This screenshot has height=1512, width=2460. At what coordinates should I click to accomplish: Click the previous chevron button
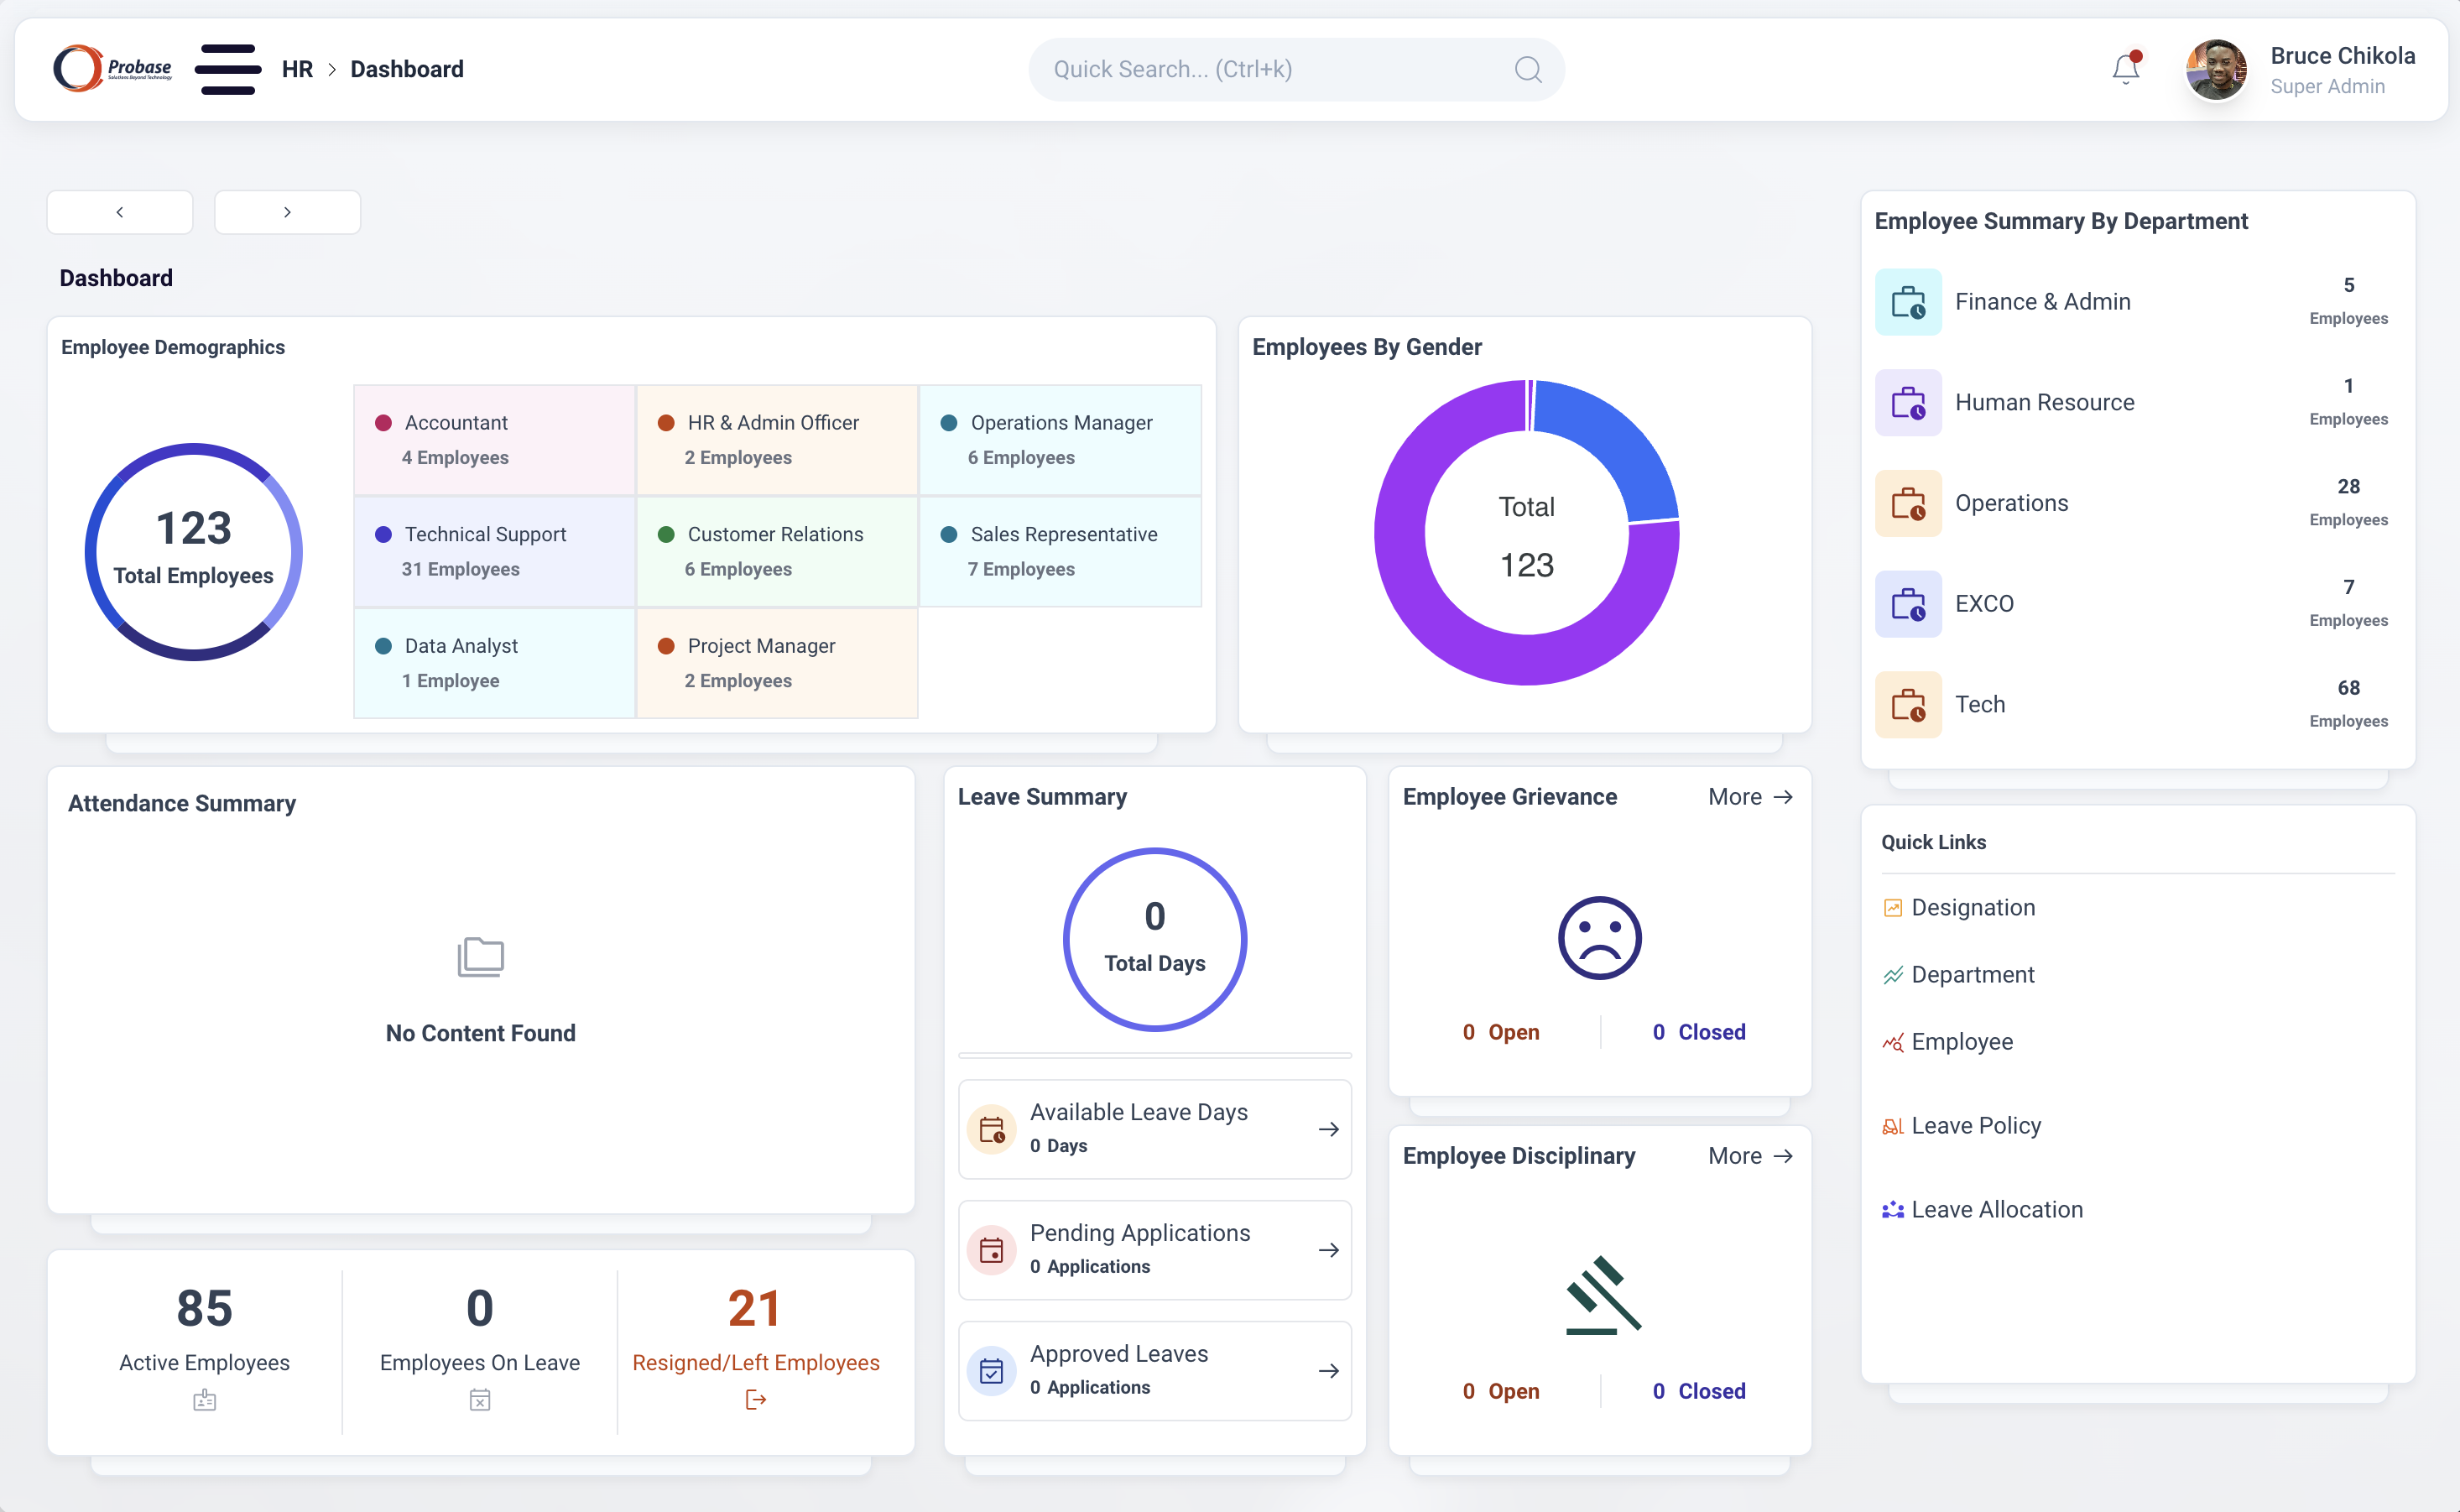click(120, 212)
